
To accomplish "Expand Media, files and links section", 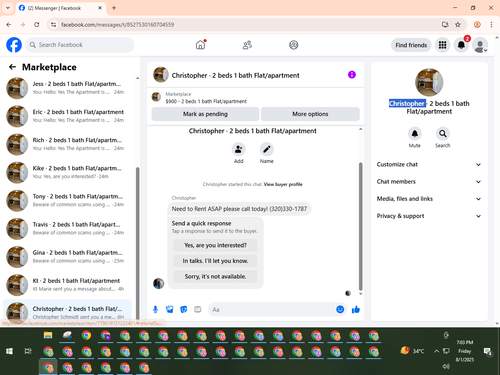I will pos(429,199).
